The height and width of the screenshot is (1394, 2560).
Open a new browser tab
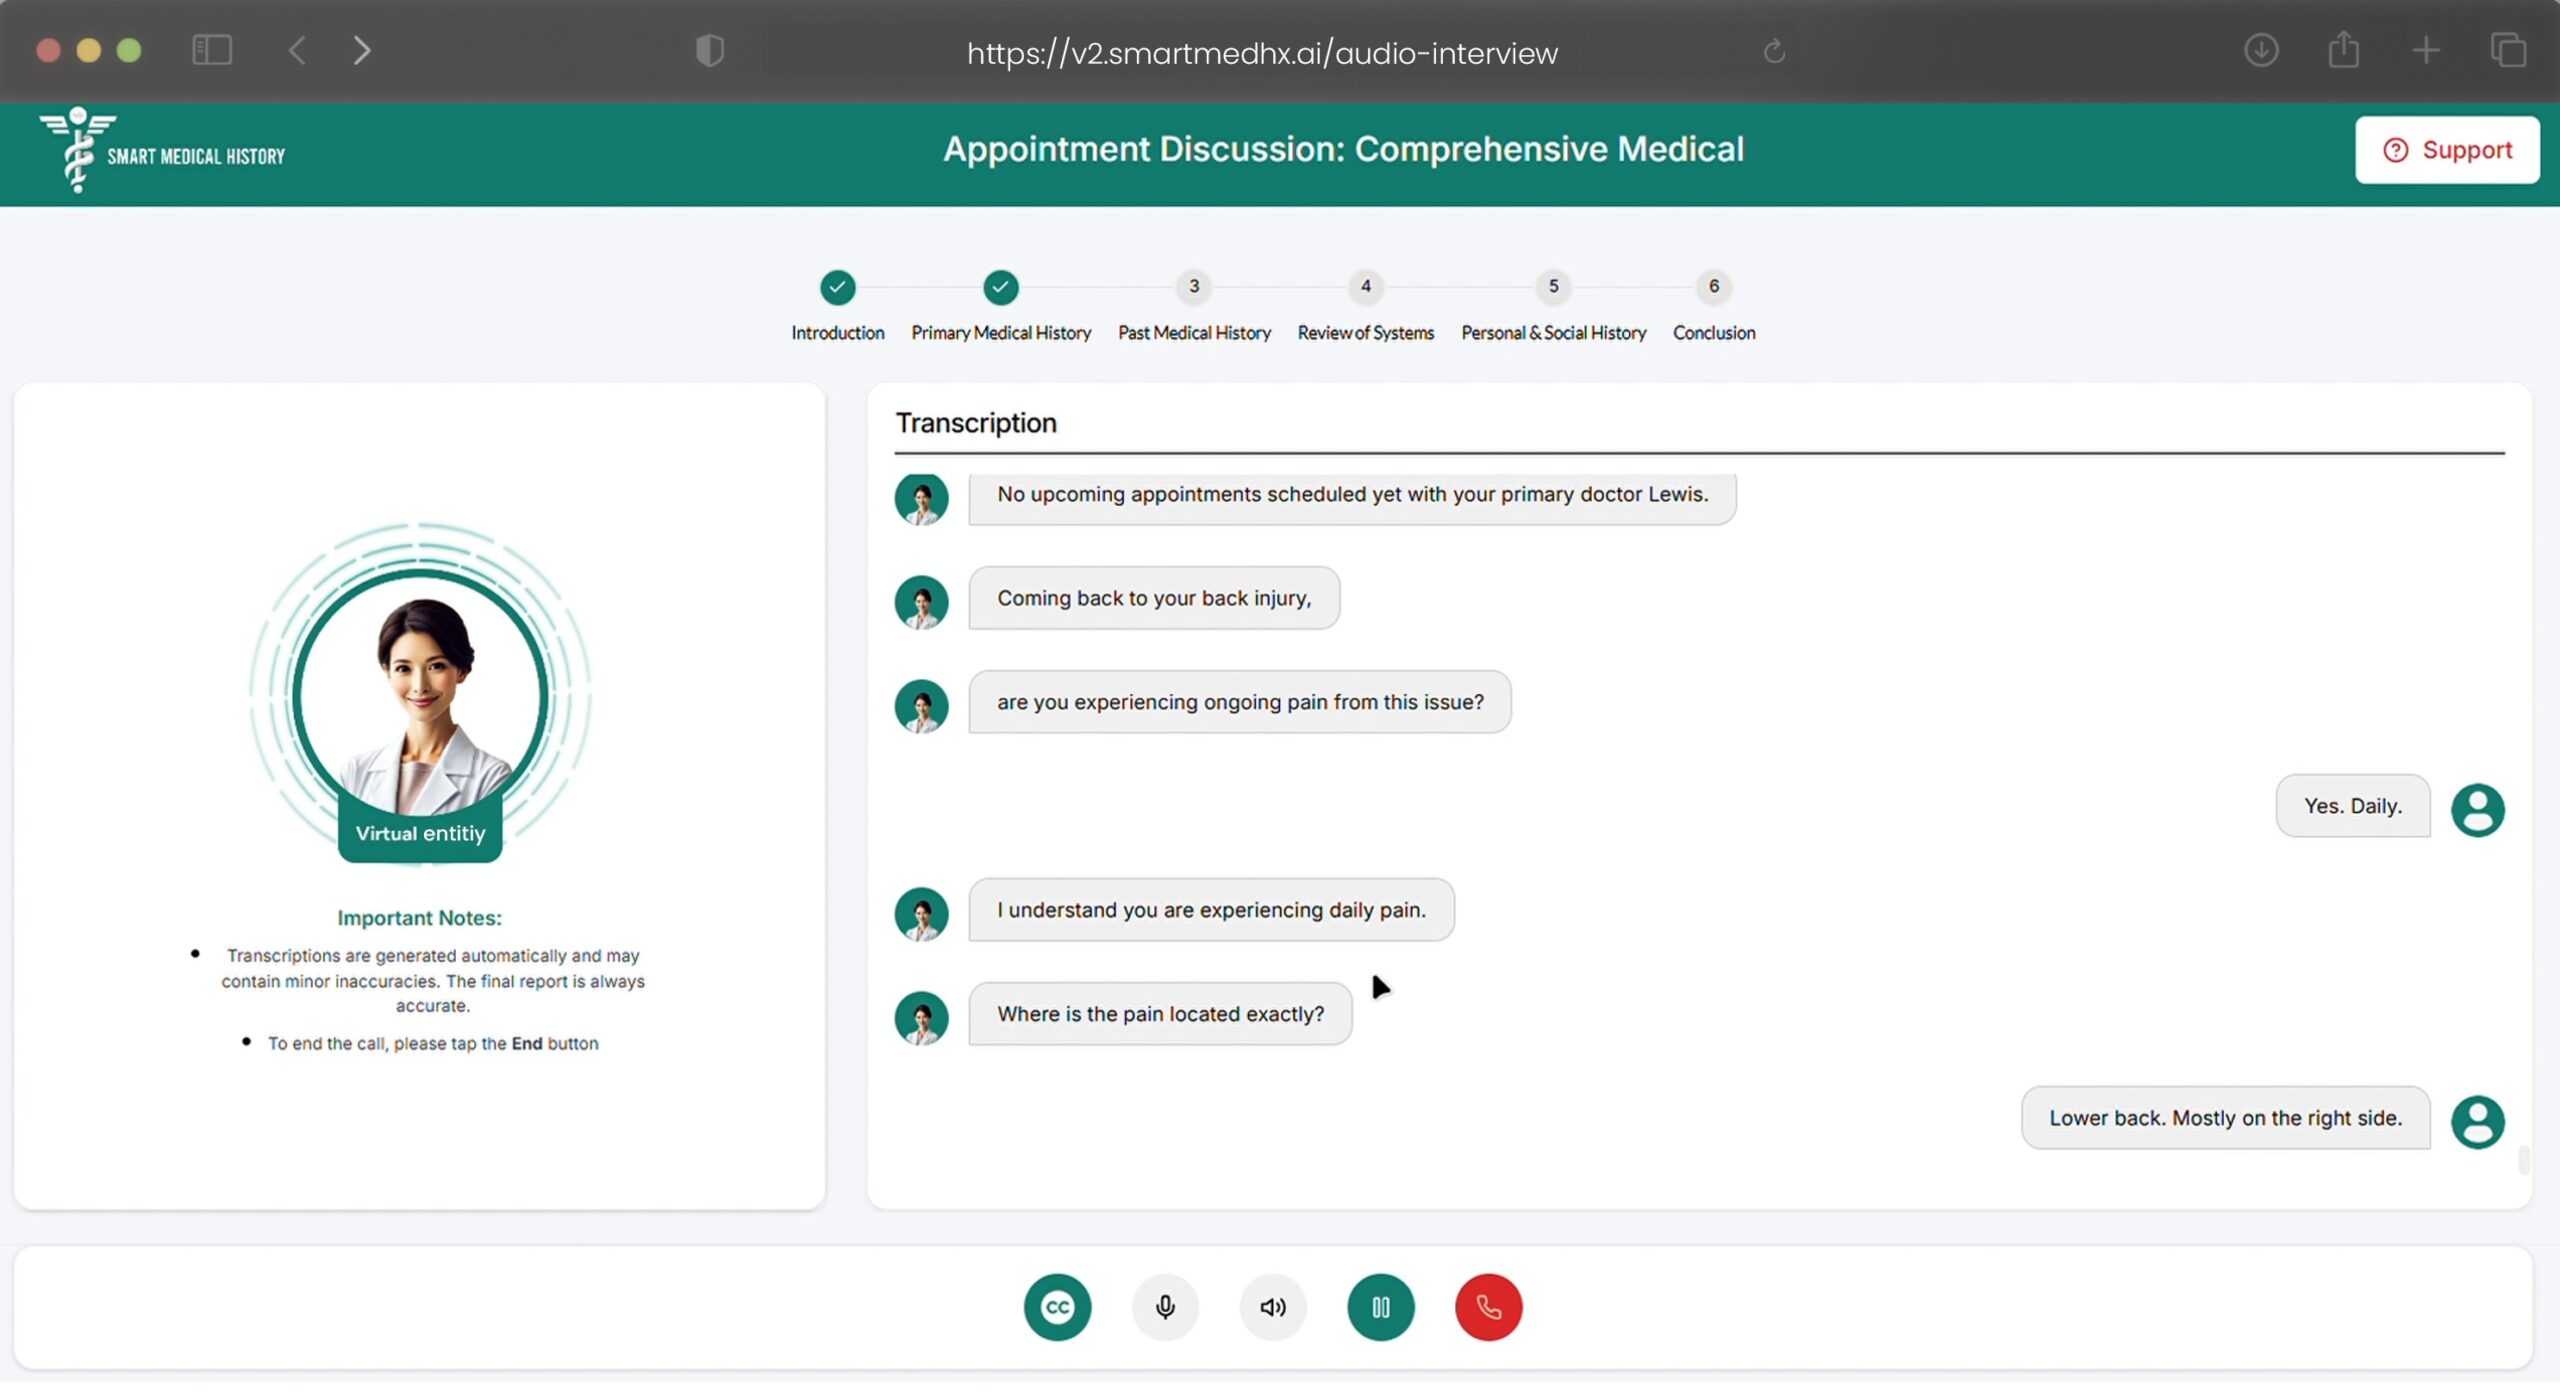point(2425,50)
